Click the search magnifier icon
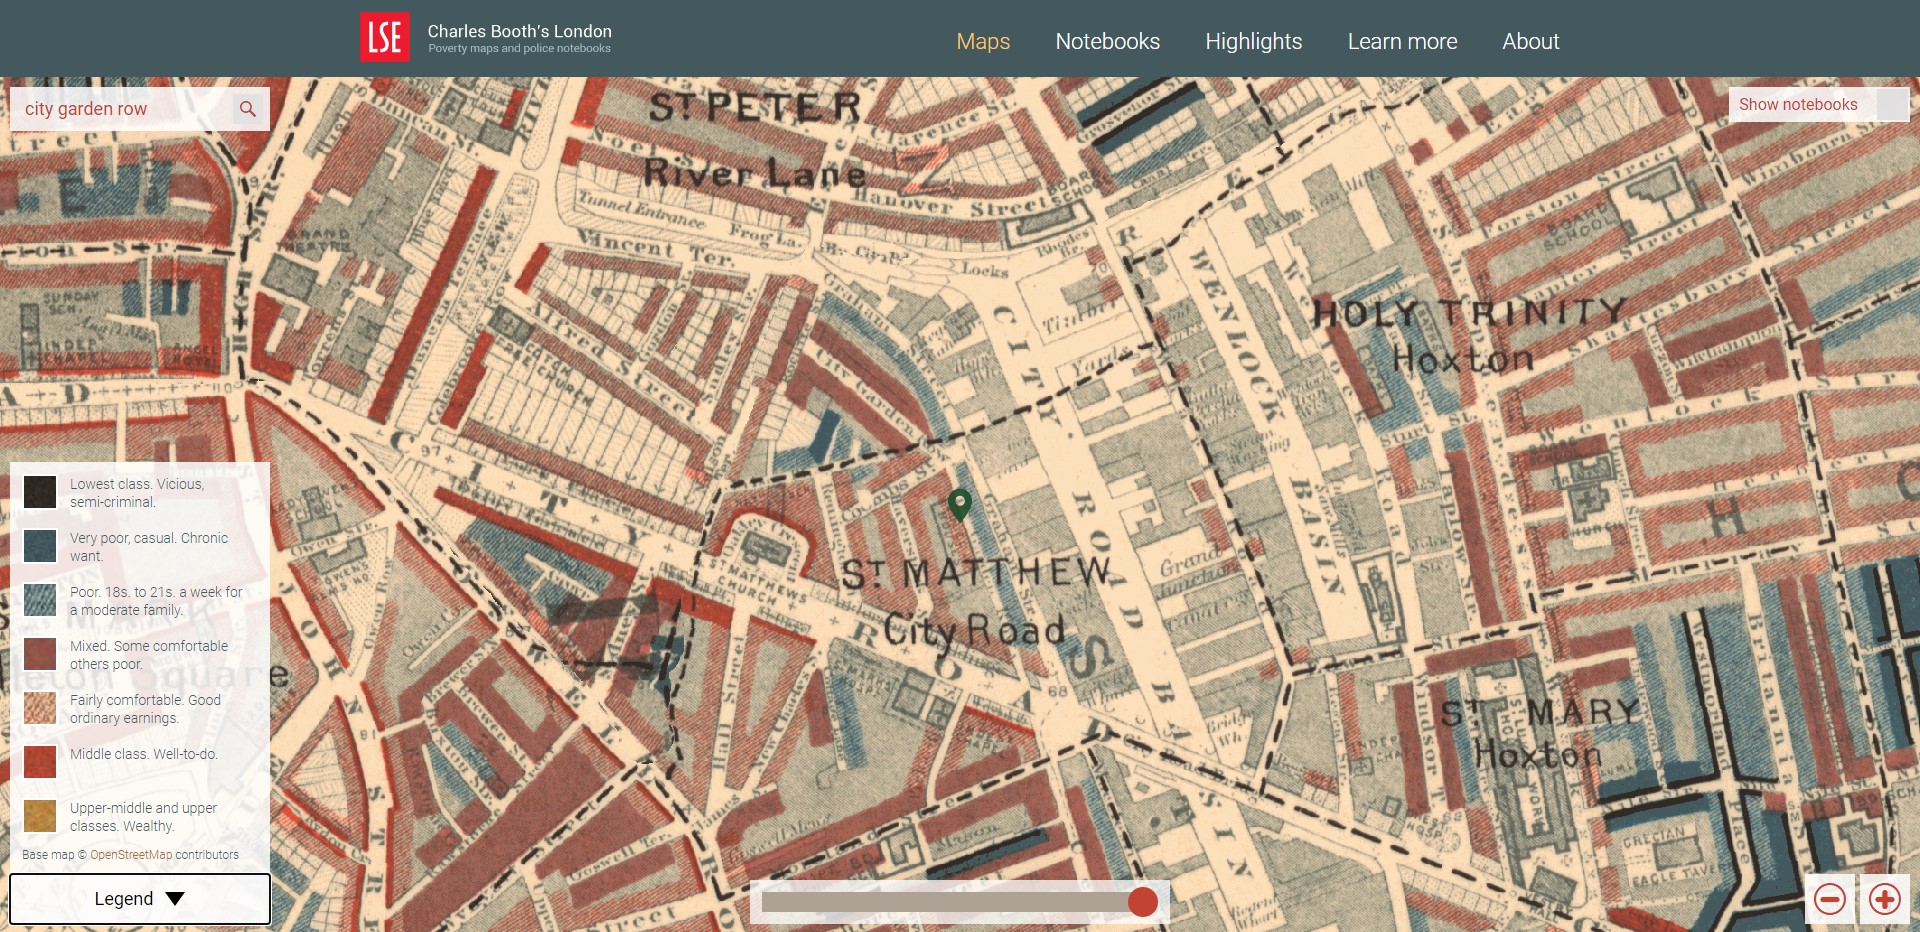 [x=248, y=109]
